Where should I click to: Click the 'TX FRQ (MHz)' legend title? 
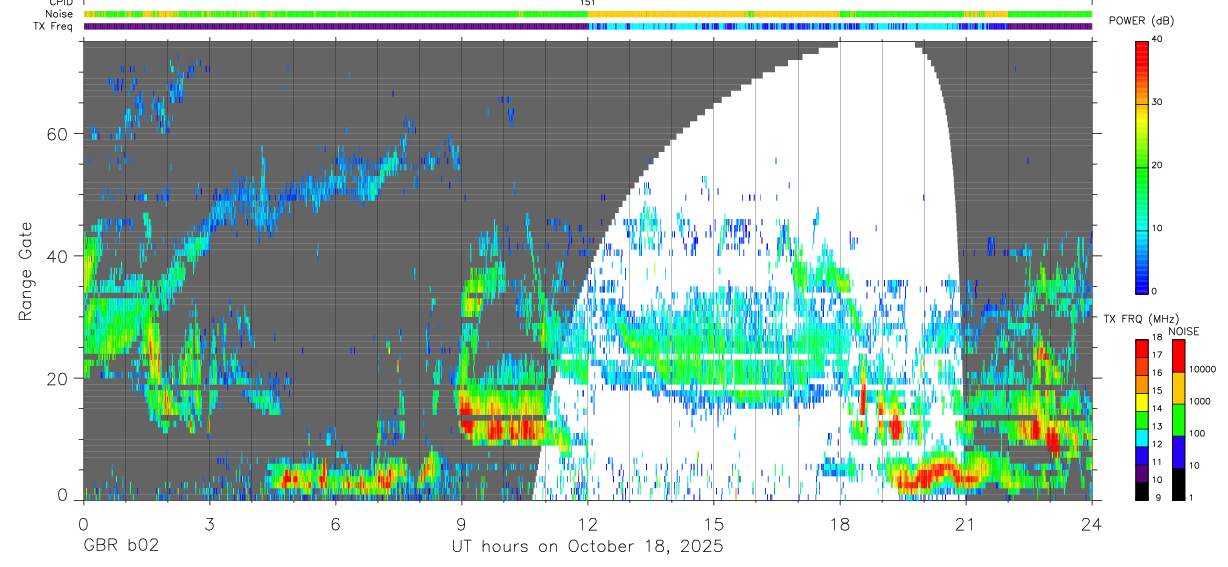(x=1141, y=318)
